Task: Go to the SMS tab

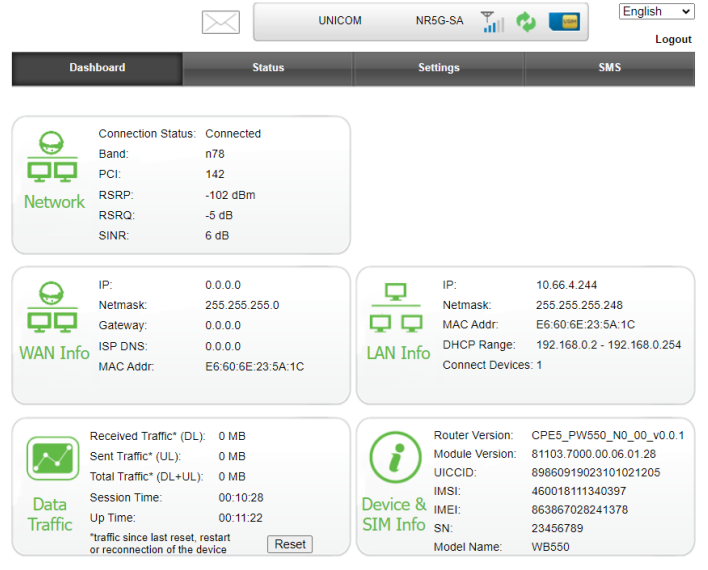Action: [x=609, y=68]
